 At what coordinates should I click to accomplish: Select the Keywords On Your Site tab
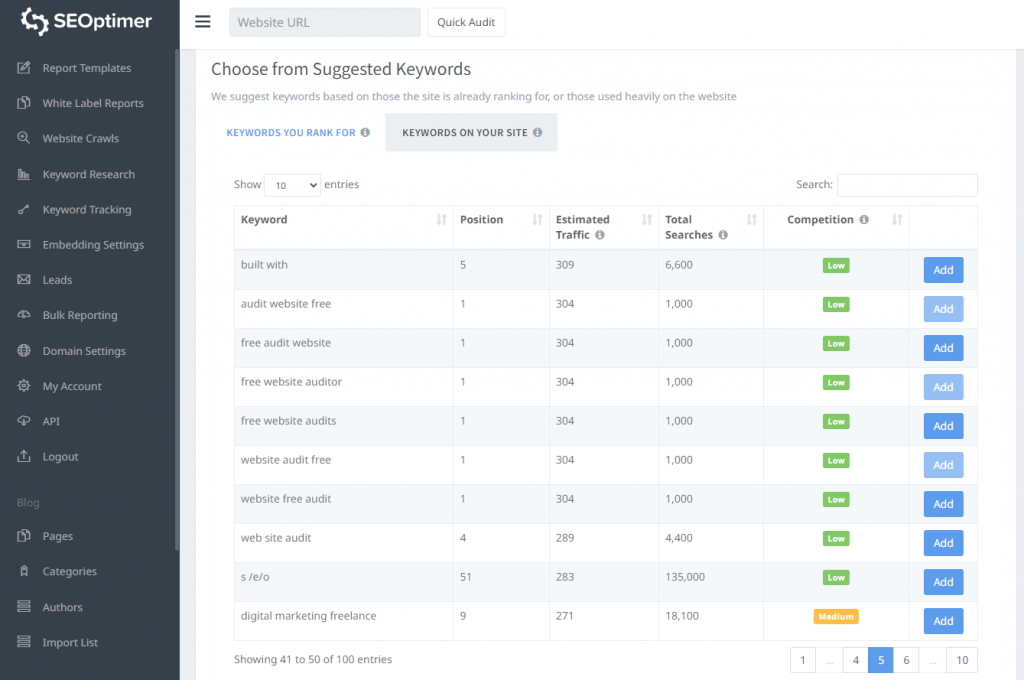471,132
